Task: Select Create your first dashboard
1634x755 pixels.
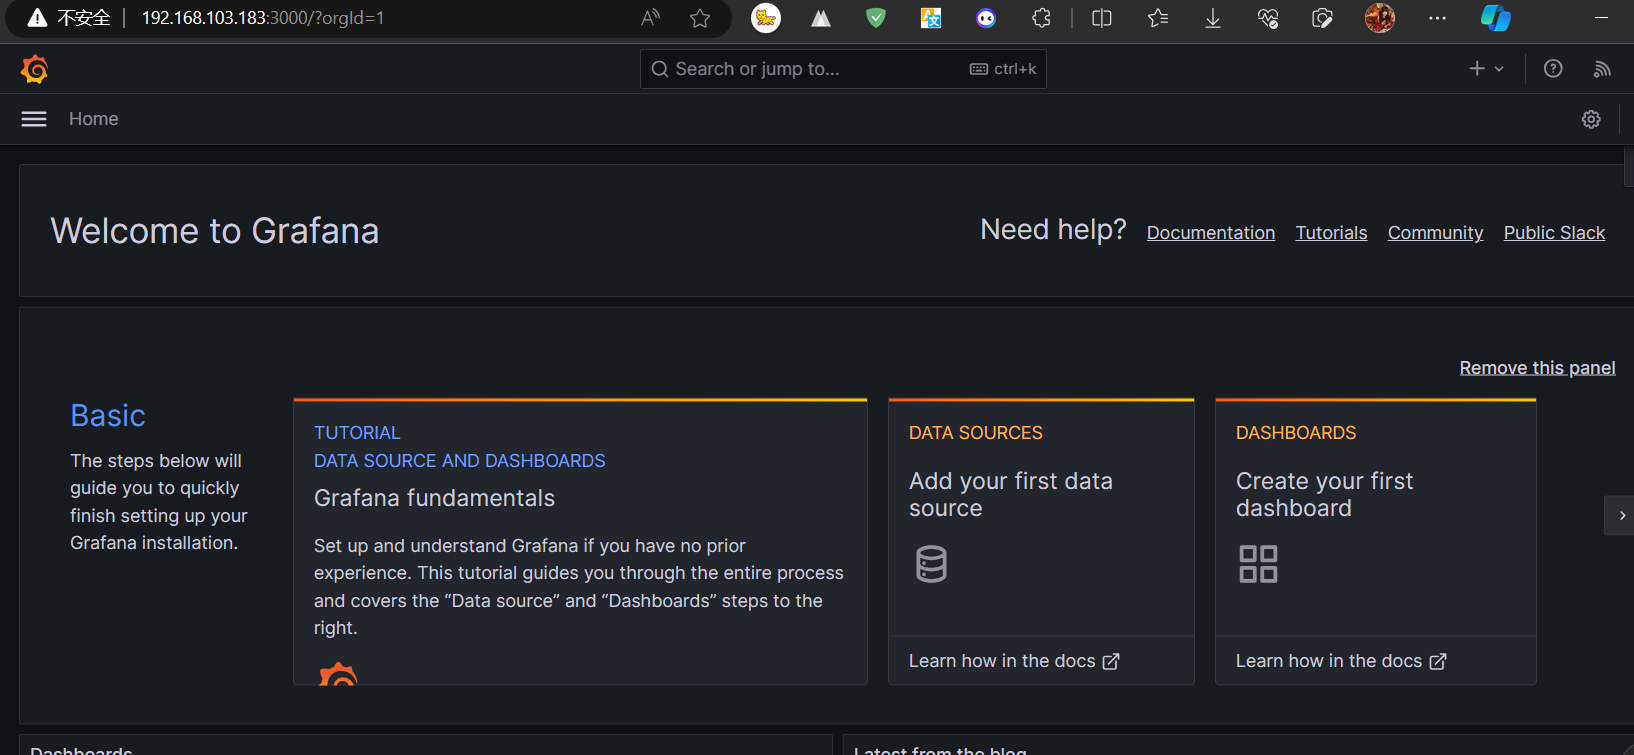Action: pos(1324,495)
